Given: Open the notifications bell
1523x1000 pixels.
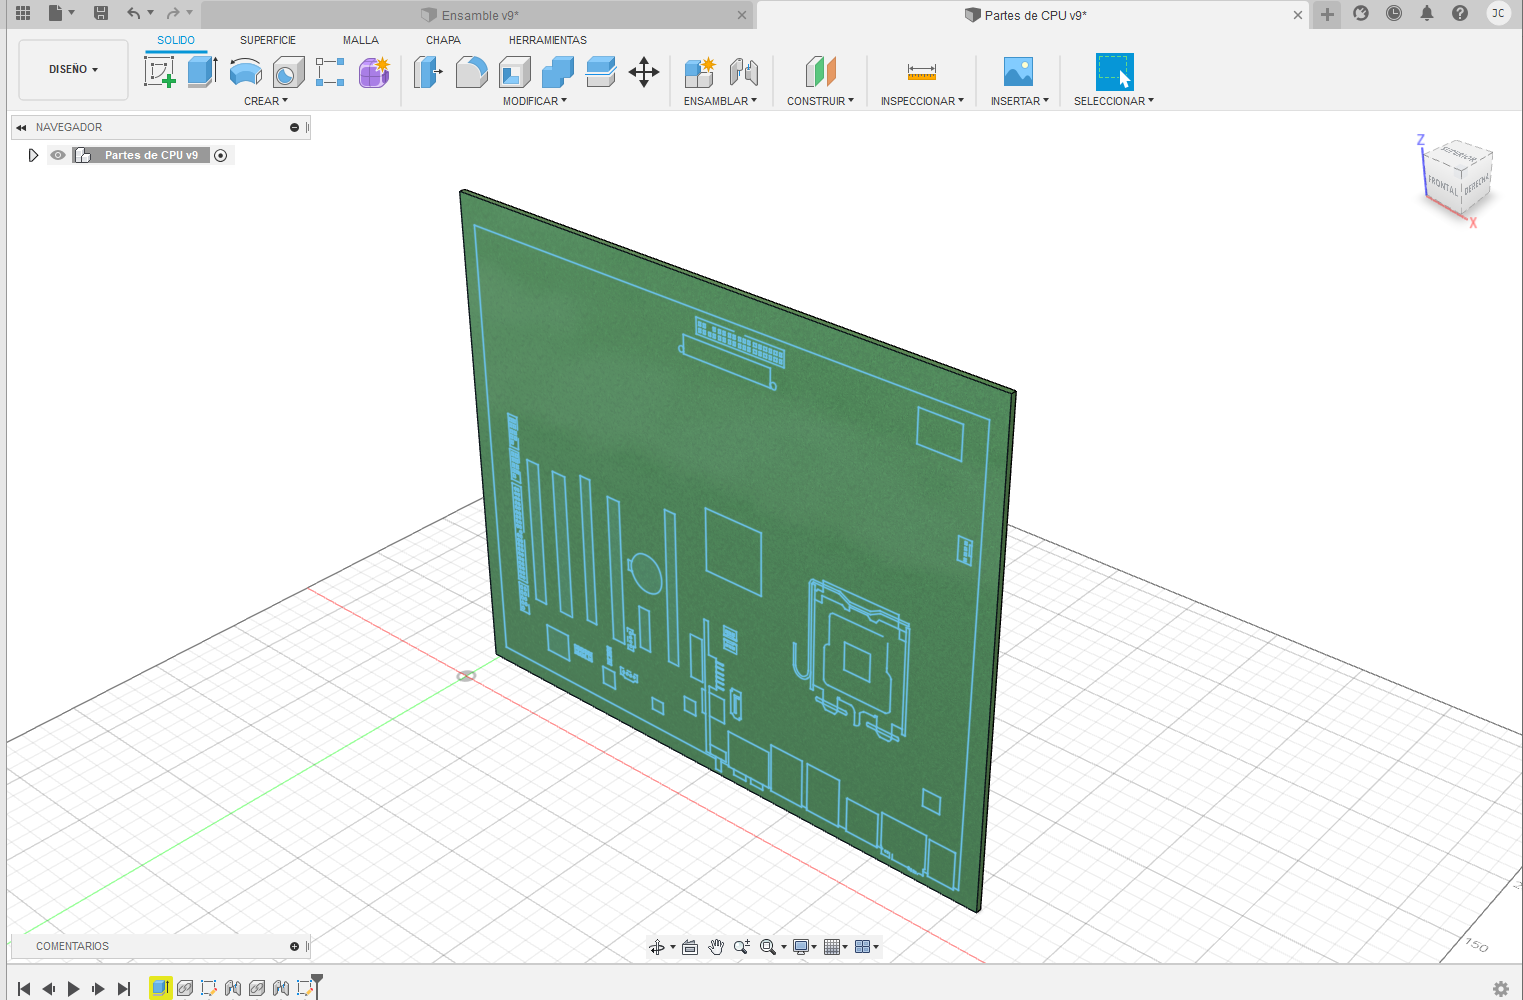Looking at the screenshot, I should (1427, 13).
